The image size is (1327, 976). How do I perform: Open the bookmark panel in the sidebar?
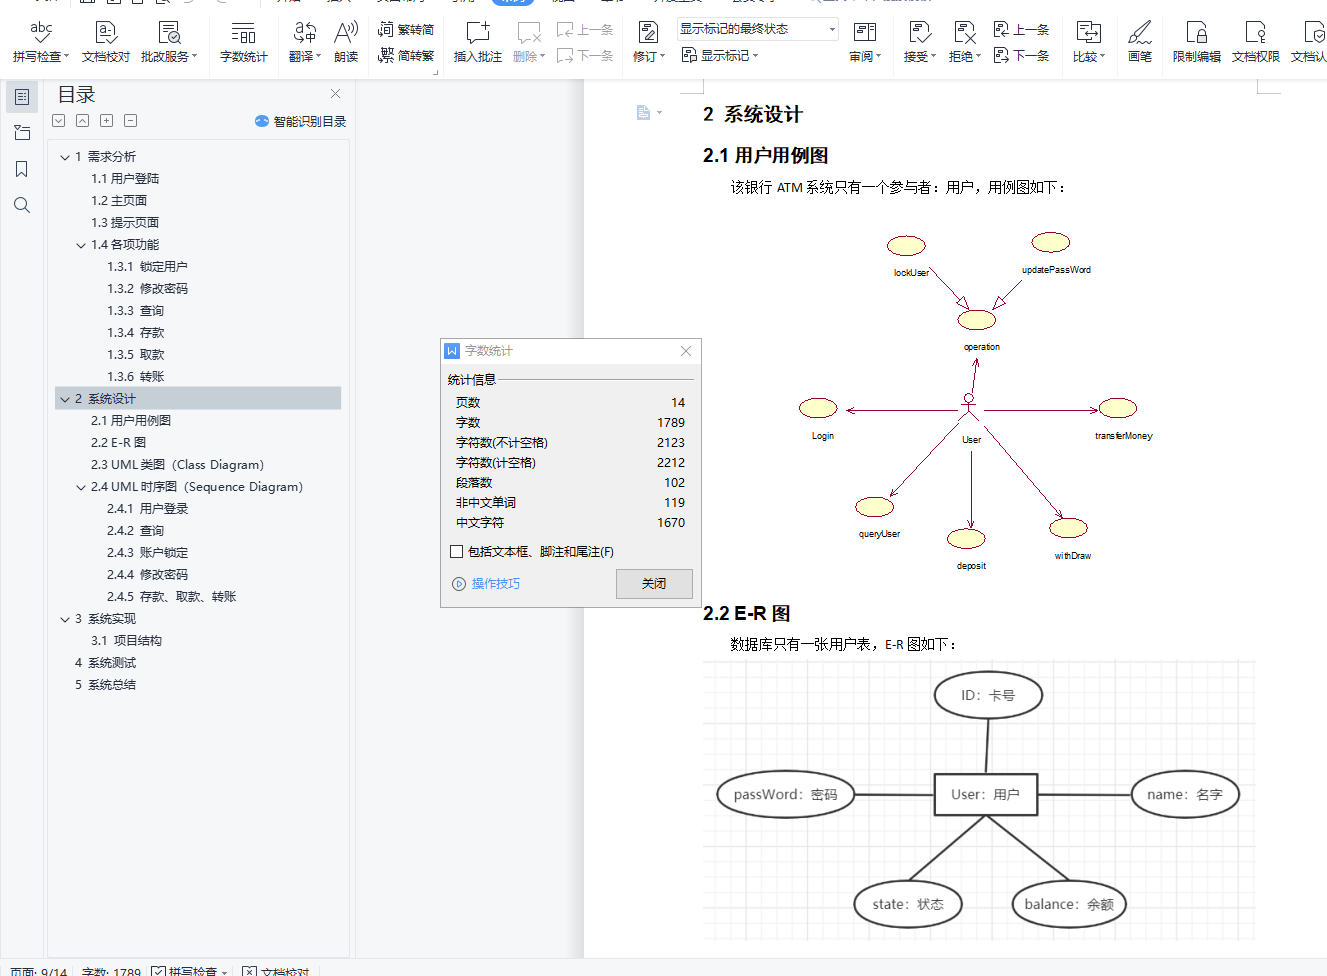(x=22, y=169)
